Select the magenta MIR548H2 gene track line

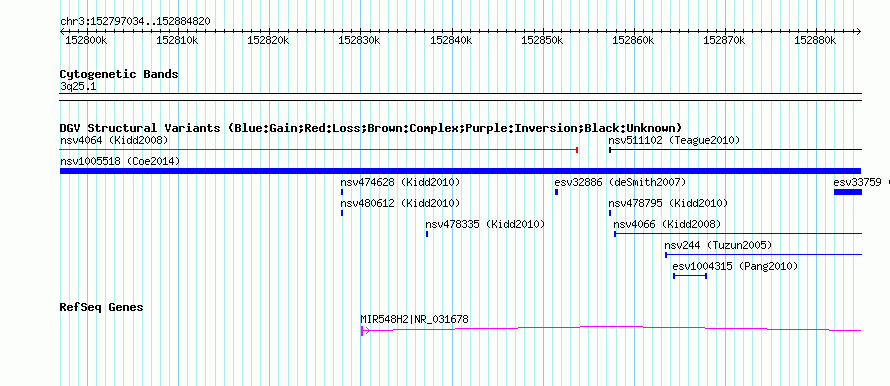click(x=611, y=328)
